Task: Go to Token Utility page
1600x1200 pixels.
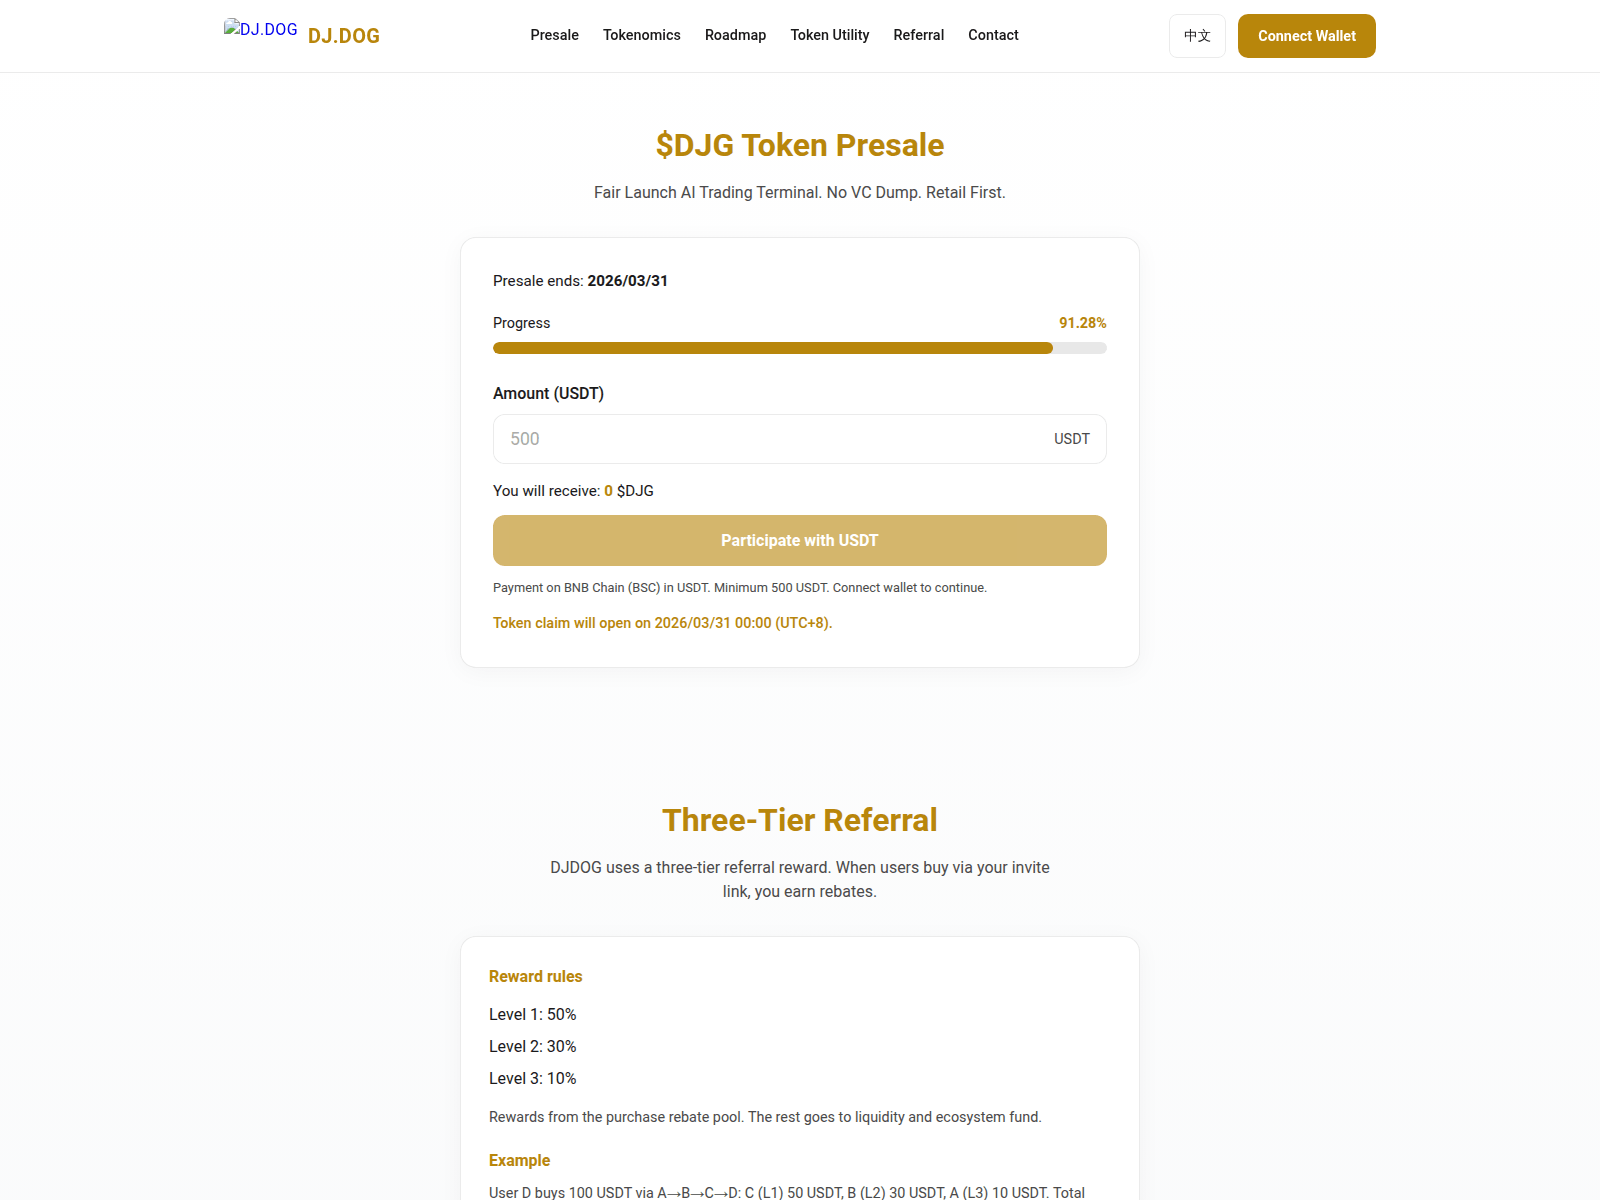Action: click(829, 35)
